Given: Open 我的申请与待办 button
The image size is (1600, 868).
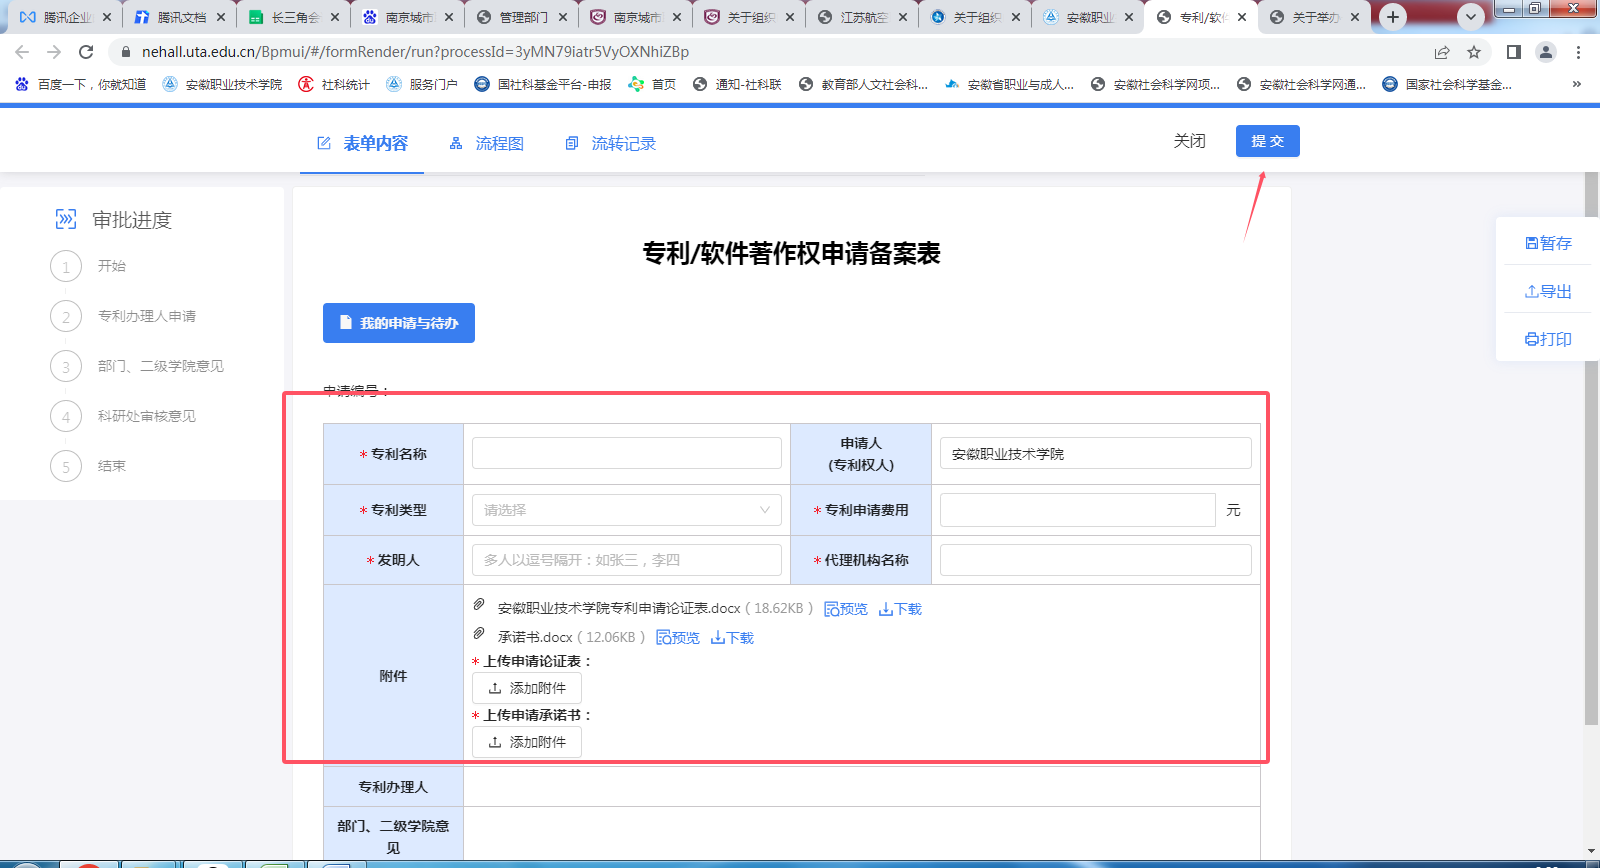Looking at the screenshot, I should point(399,323).
